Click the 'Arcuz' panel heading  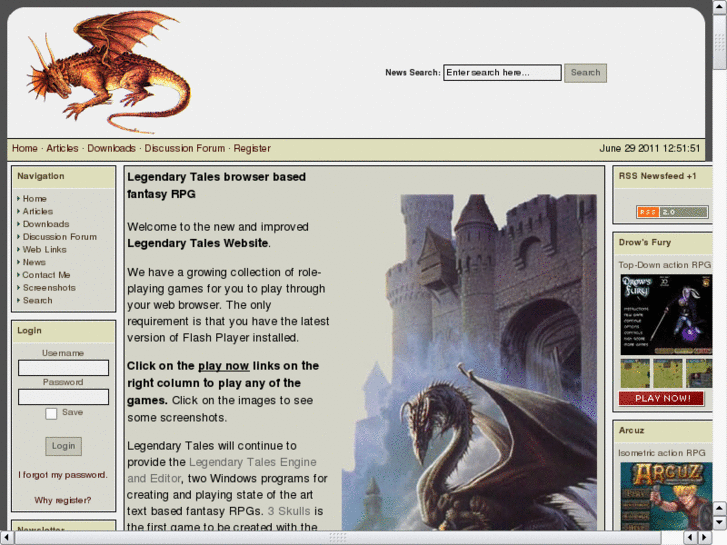point(631,430)
